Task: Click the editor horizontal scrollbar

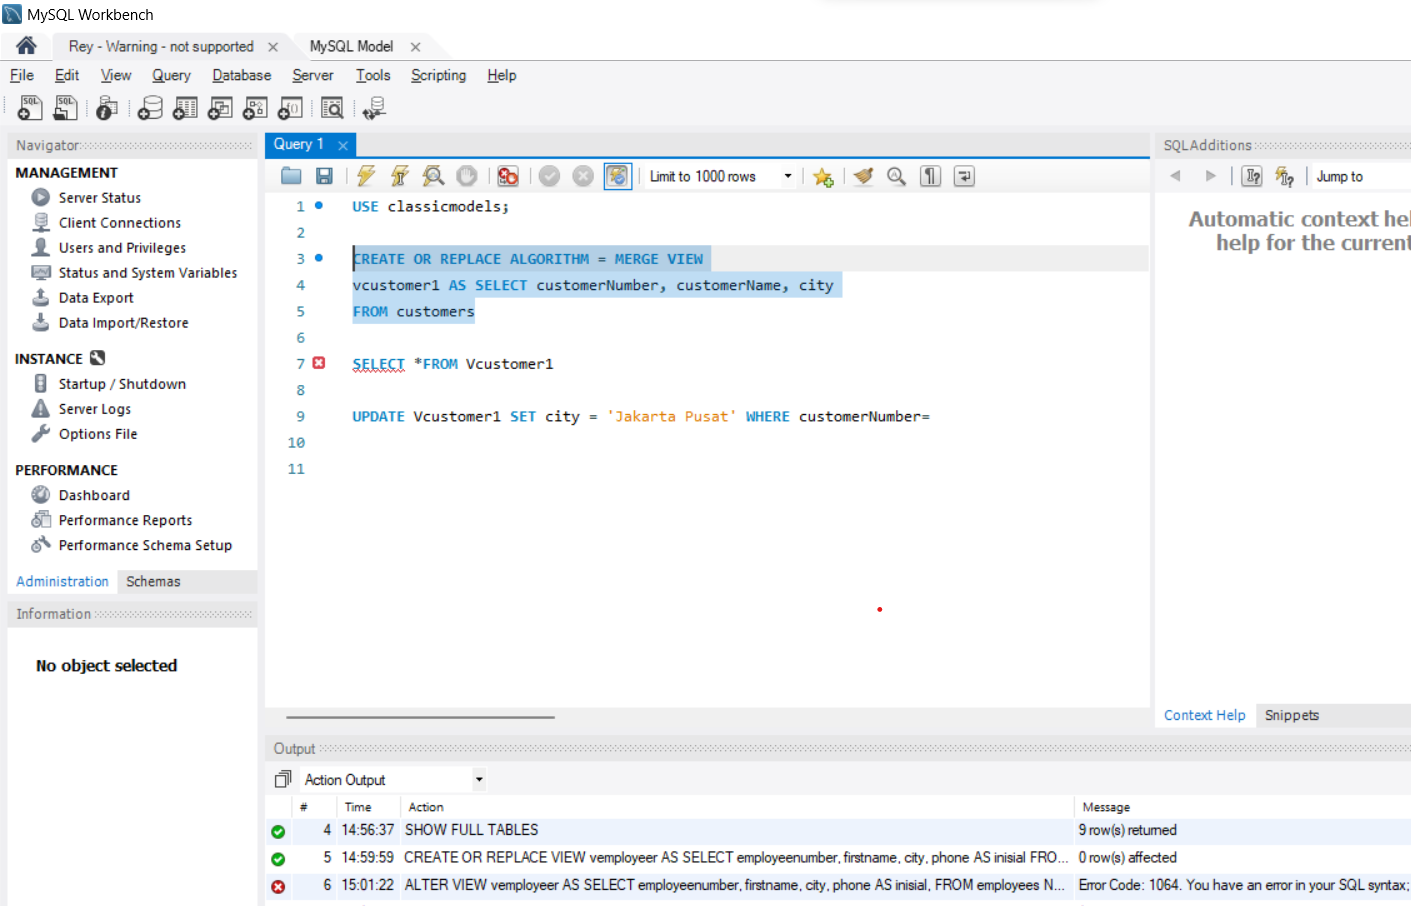Action: tap(420, 717)
